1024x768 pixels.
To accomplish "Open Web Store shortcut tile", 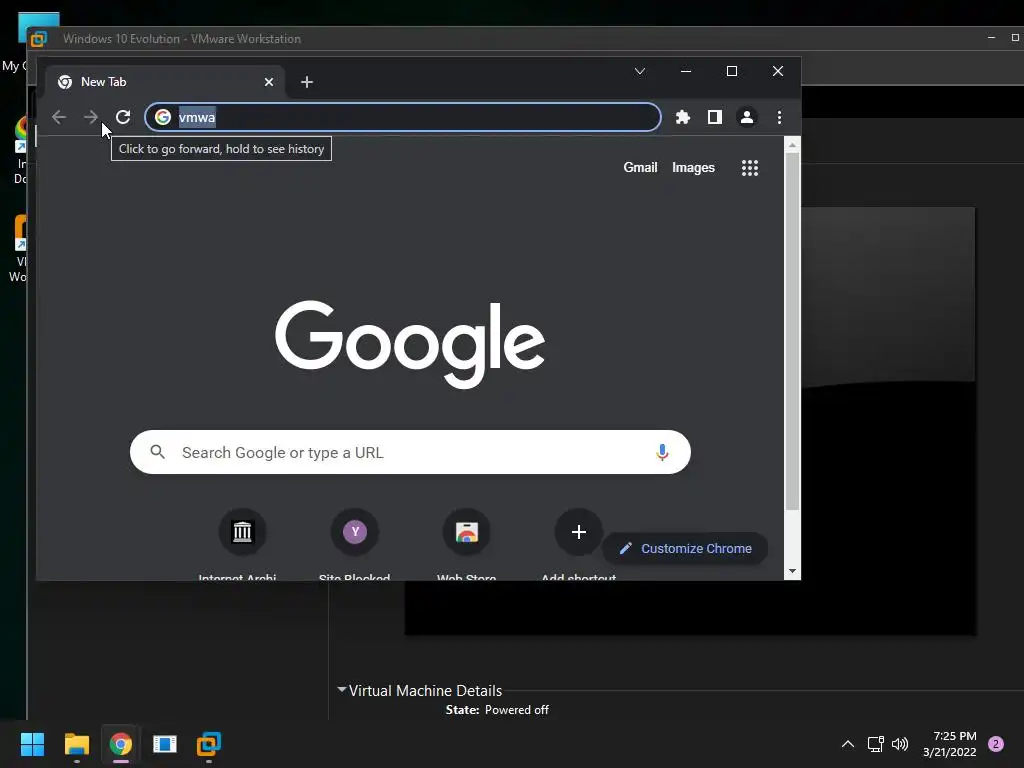I will (x=466, y=532).
